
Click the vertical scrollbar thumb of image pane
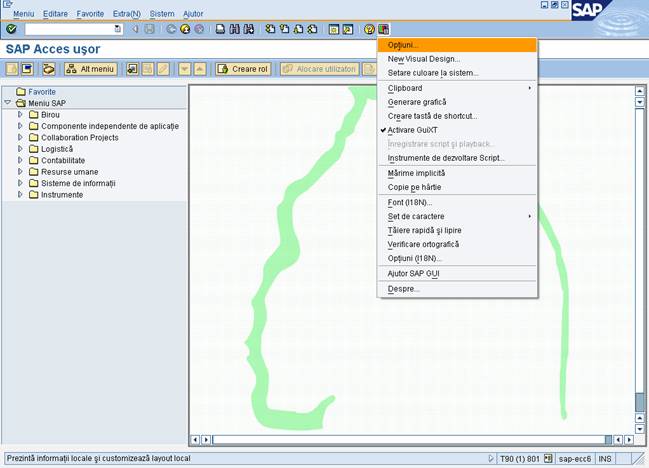point(640,402)
